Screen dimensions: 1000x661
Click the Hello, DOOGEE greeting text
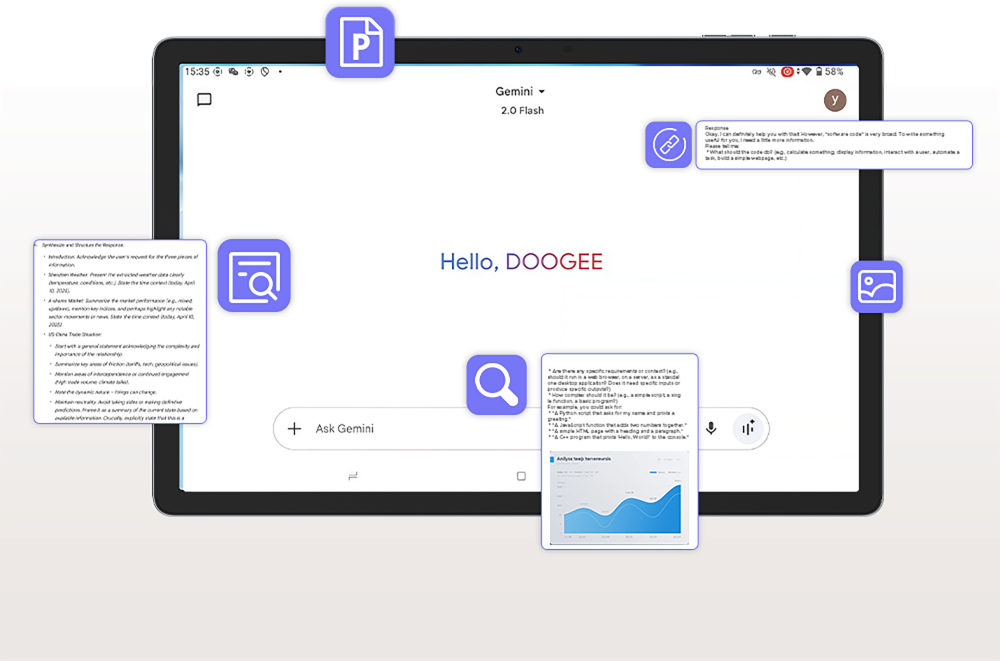(521, 262)
